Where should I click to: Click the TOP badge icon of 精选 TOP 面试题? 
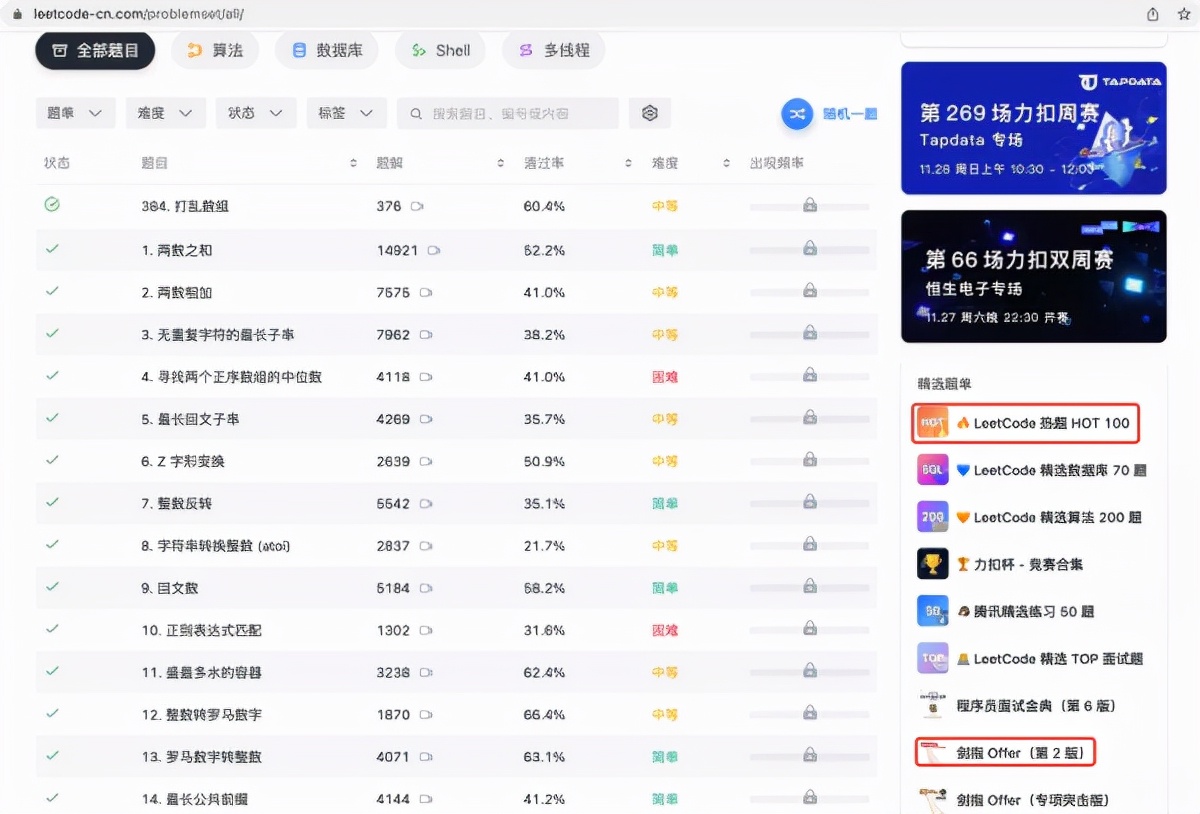(x=932, y=658)
